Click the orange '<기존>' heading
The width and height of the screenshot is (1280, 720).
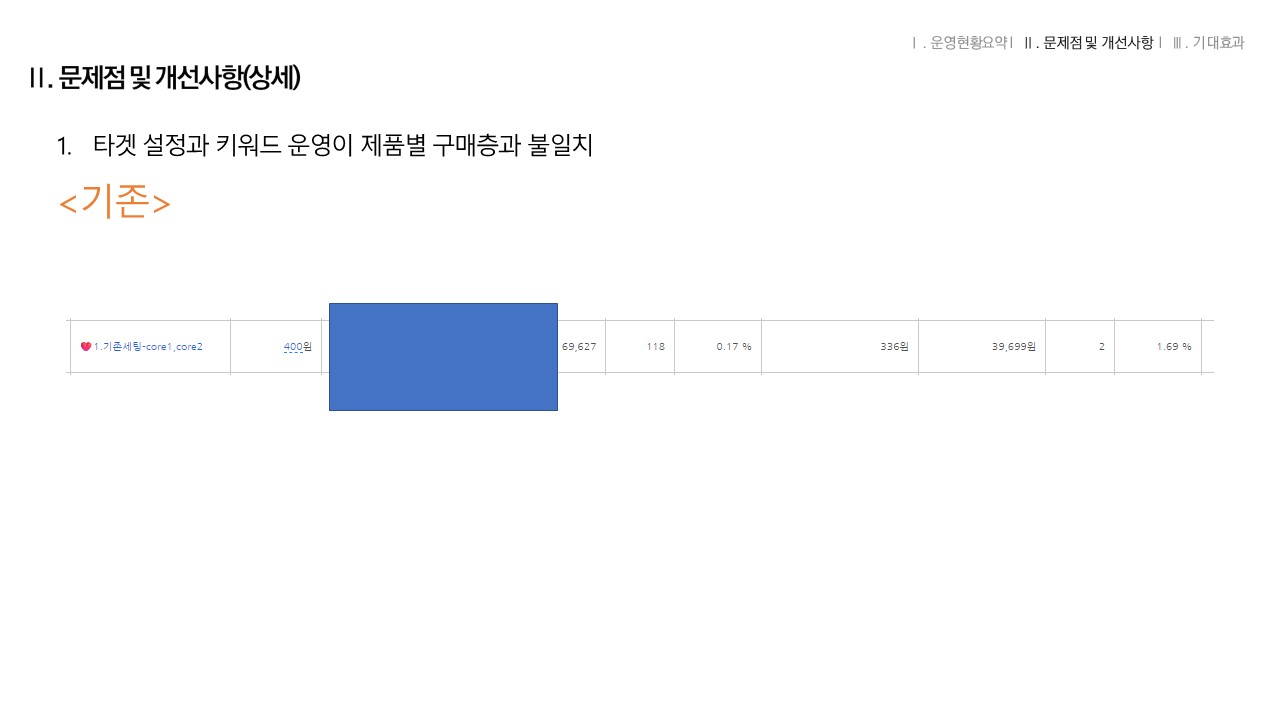(115, 202)
